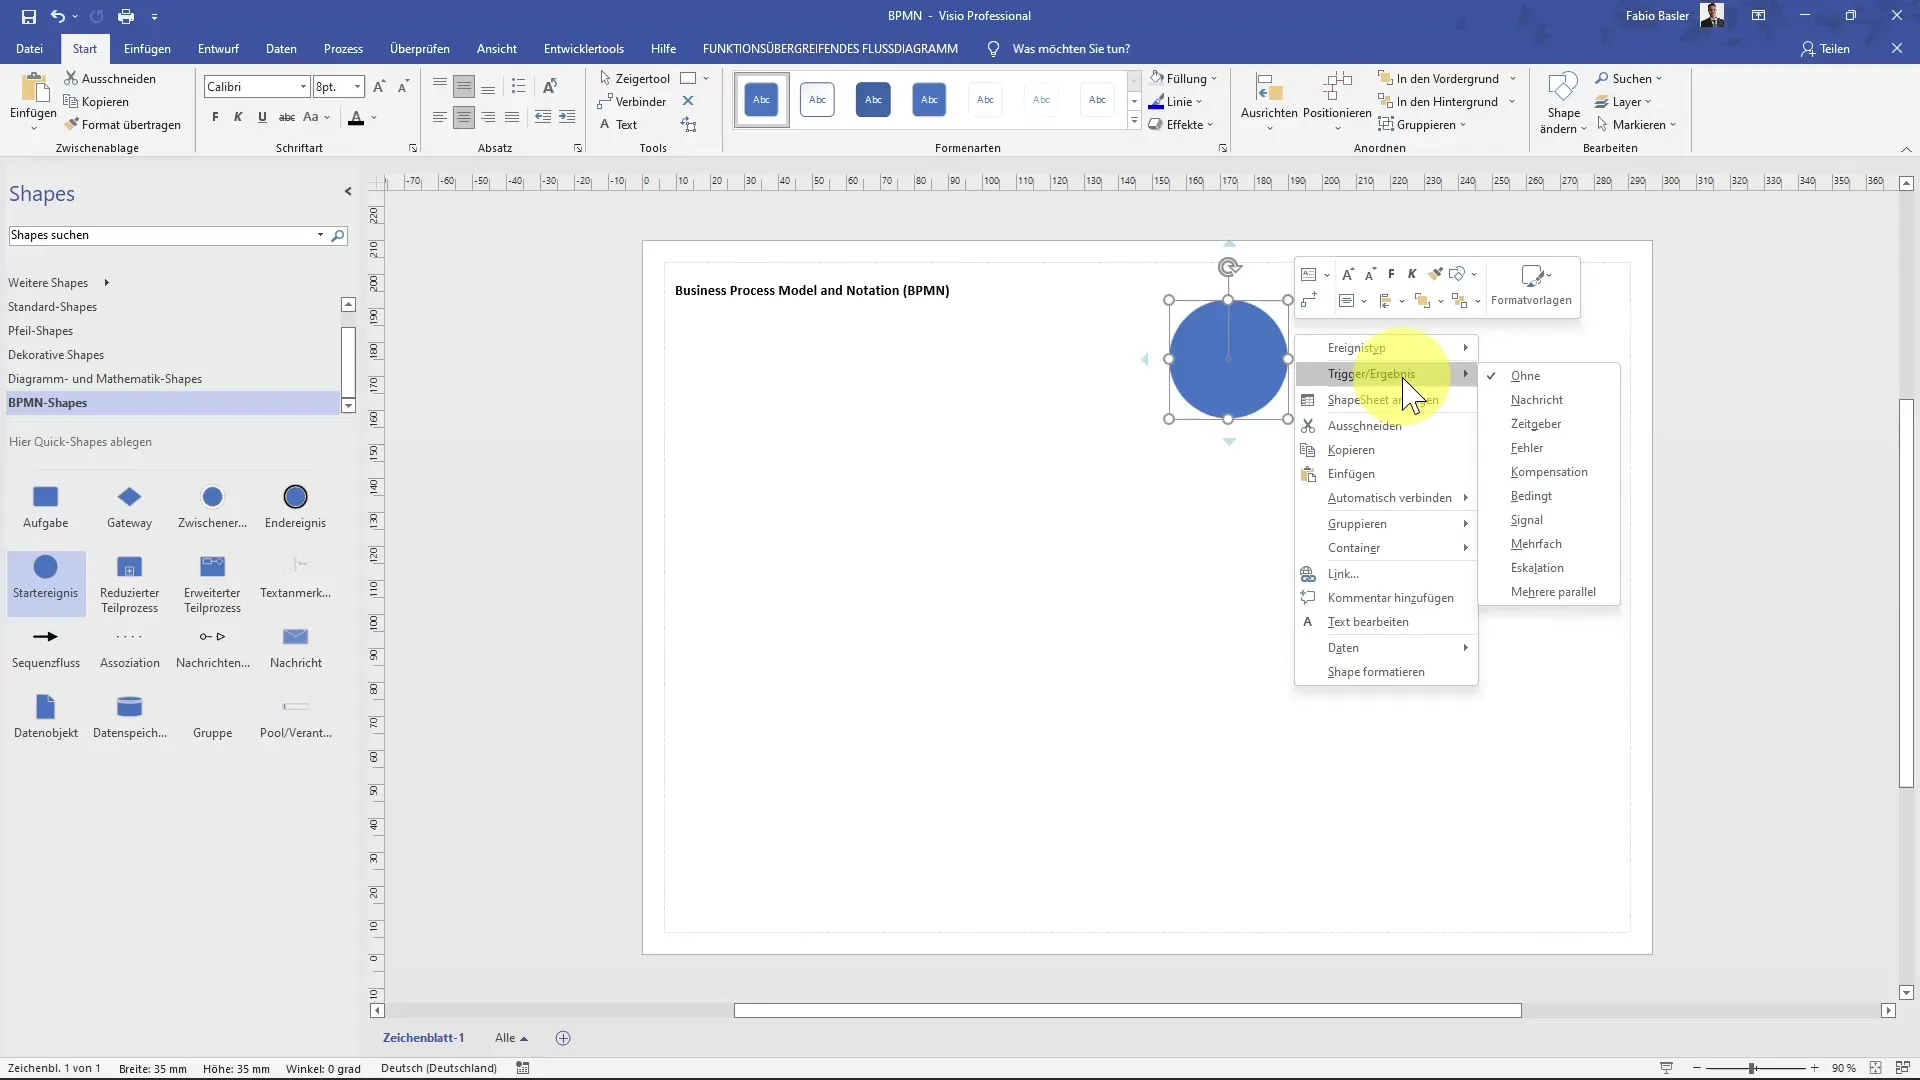Select the Nachricht envelope shape

pos(295,647)
